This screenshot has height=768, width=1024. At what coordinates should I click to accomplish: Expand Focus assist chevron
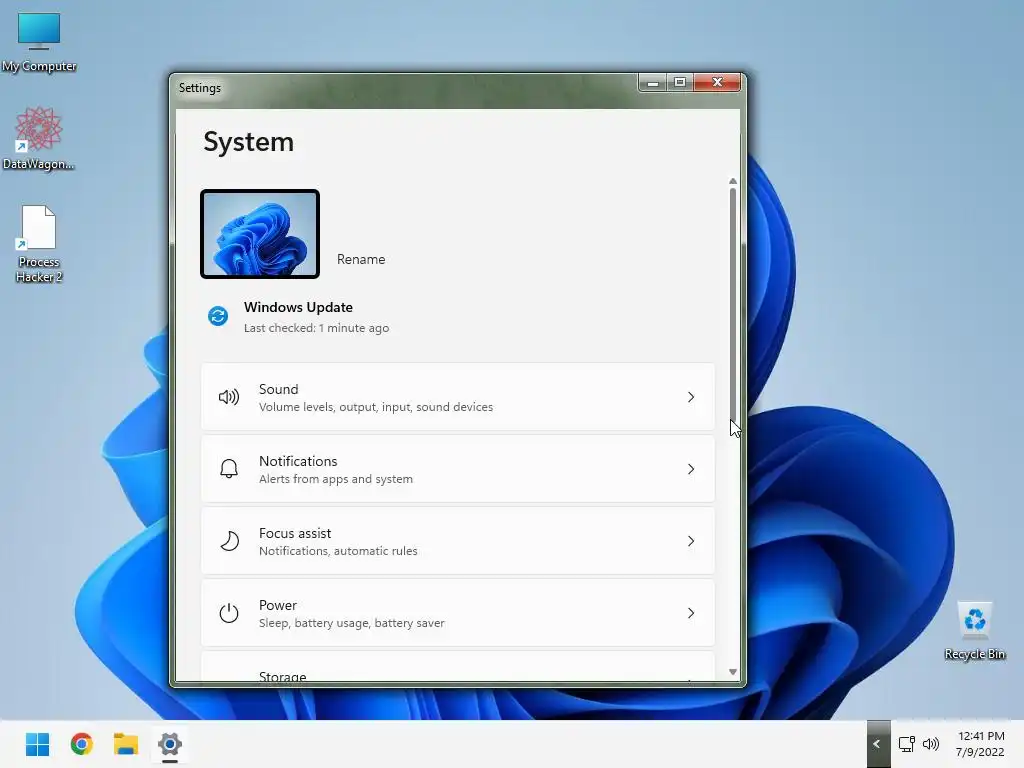pos(691,541)
